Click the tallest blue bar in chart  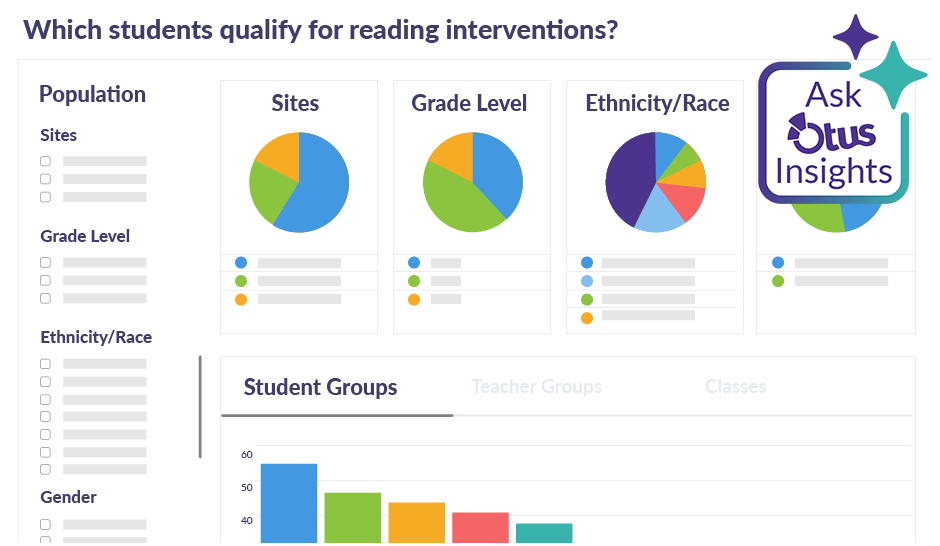coord(289,503)
